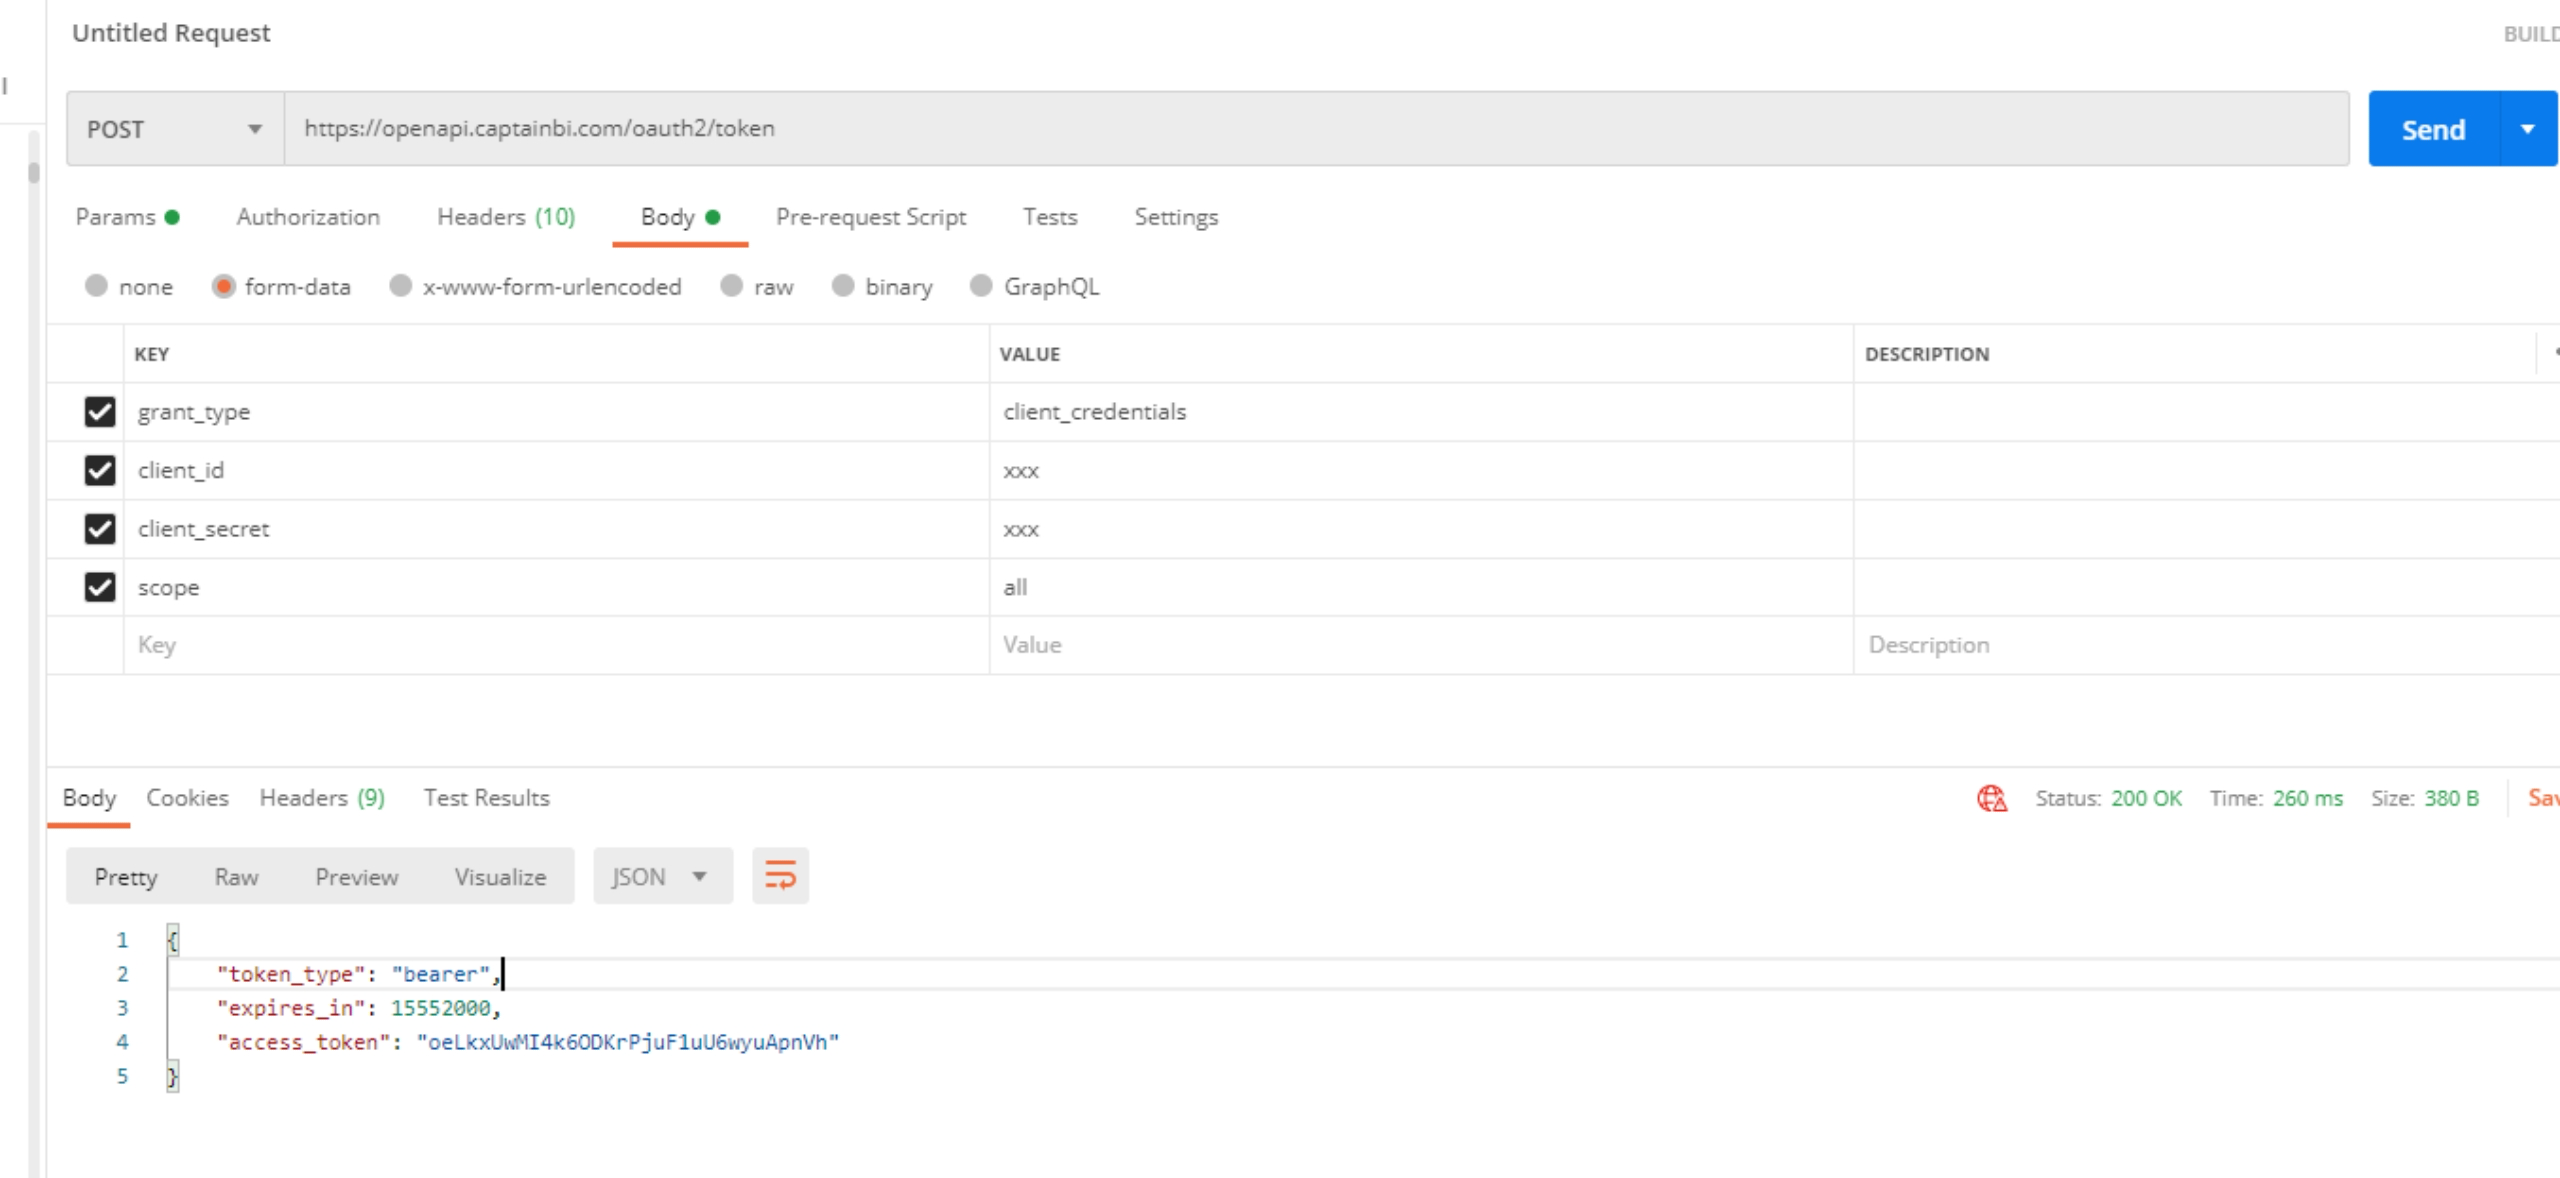Image resolution: width=2560 pixels, height=1178 pixels.
Task: Click the empty Value input field
Action: point(1421,645)
